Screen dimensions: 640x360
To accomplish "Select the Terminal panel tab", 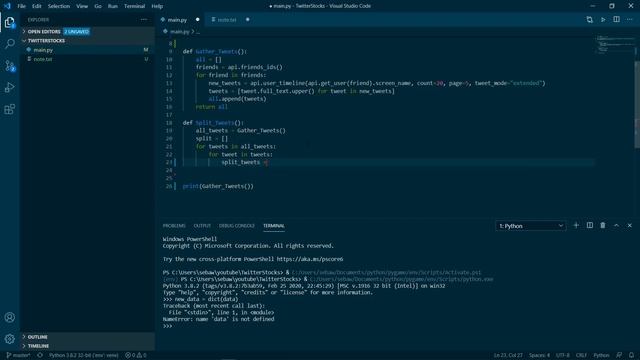I will (274, 226).
